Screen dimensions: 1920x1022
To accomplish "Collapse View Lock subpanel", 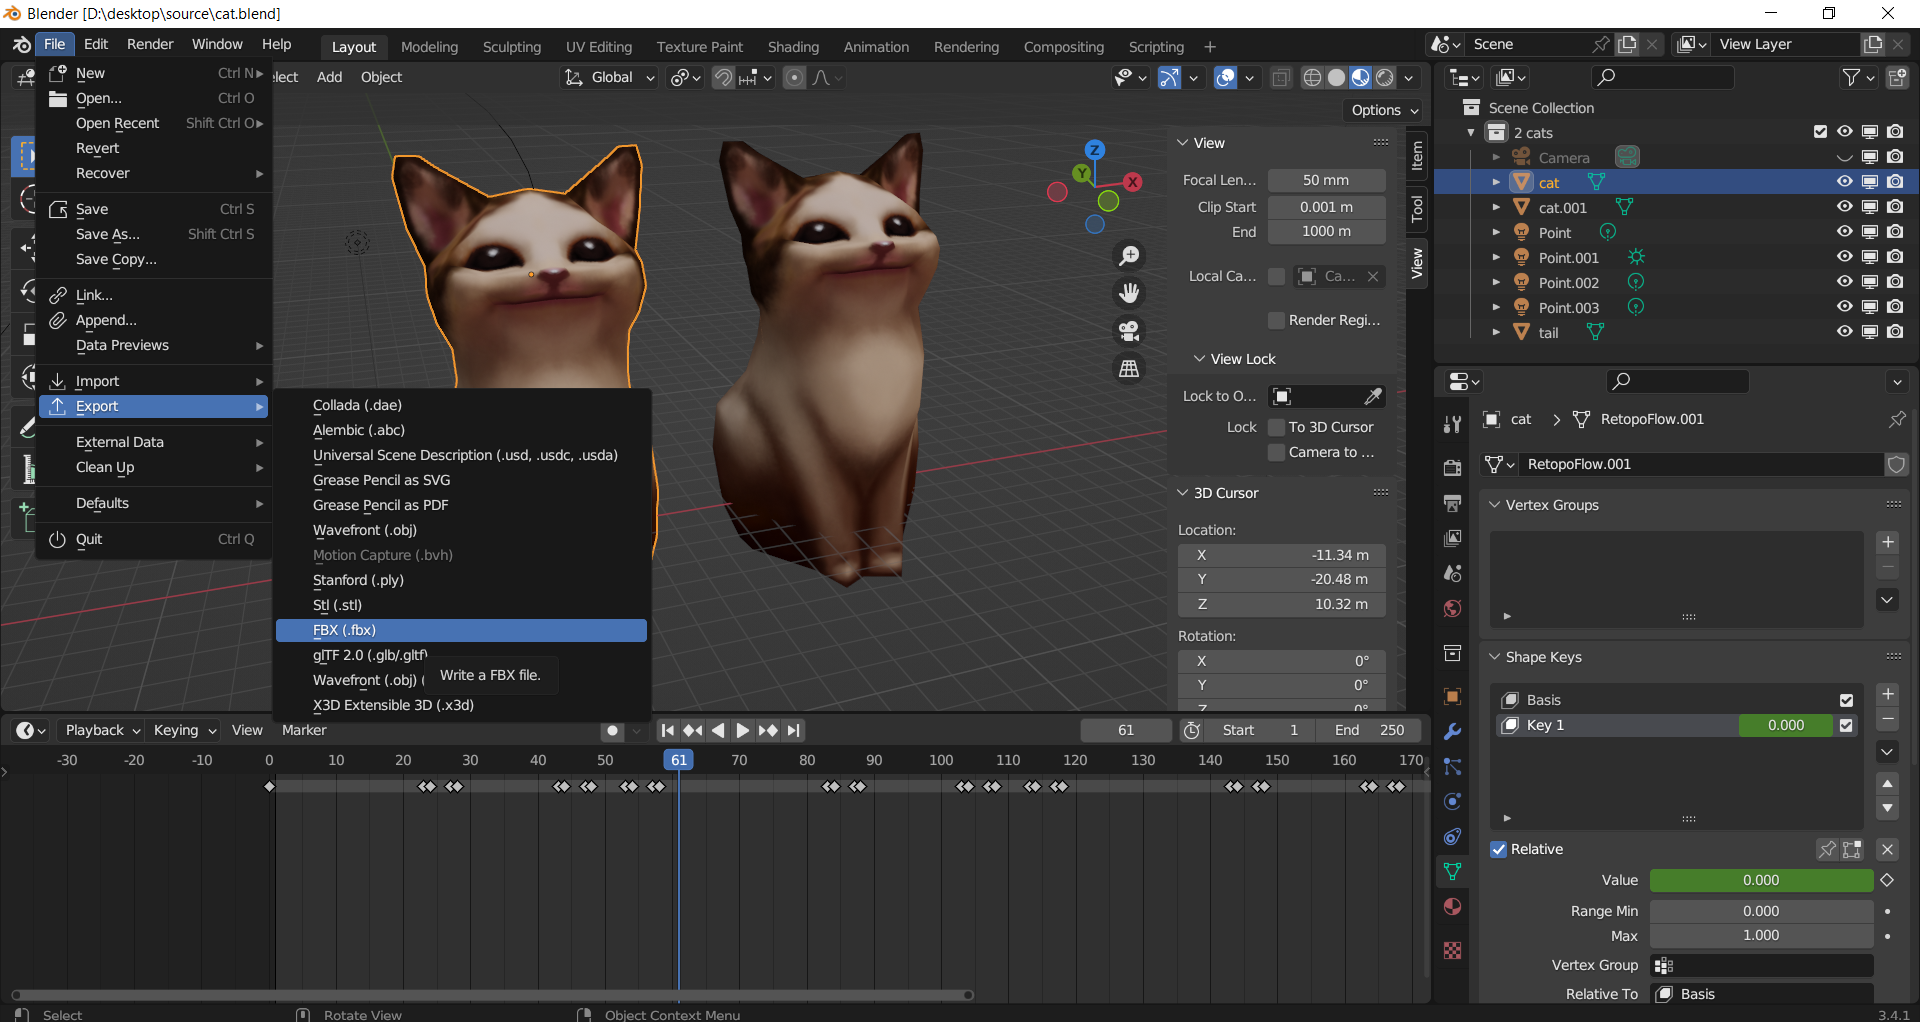I will point(1199,359).
